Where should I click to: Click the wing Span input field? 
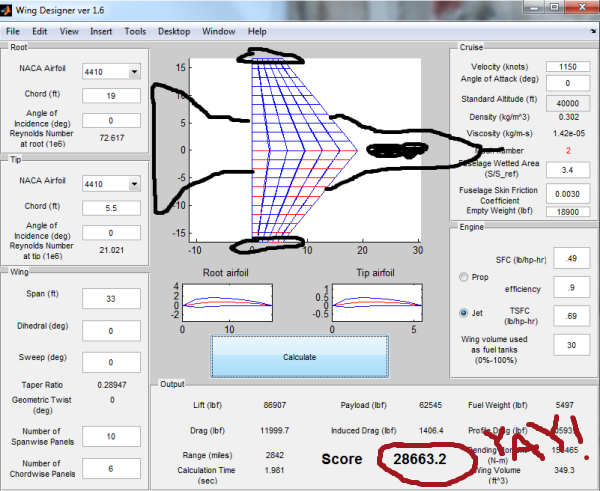110,298
